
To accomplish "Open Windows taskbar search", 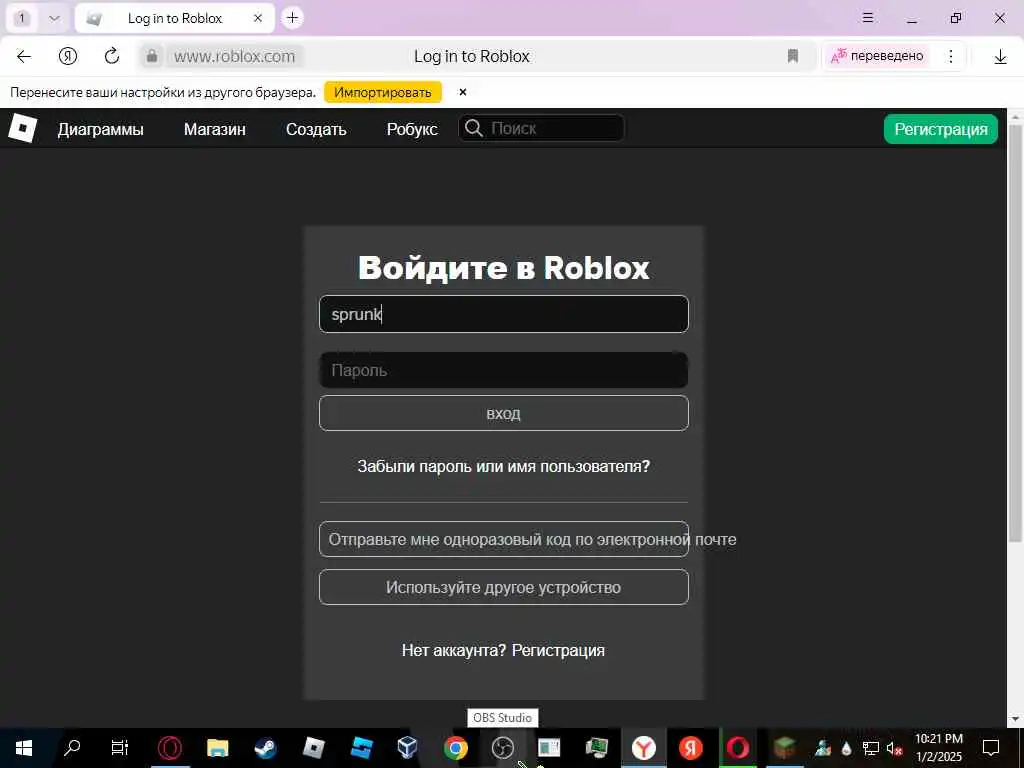I will [x=72, y=747].
